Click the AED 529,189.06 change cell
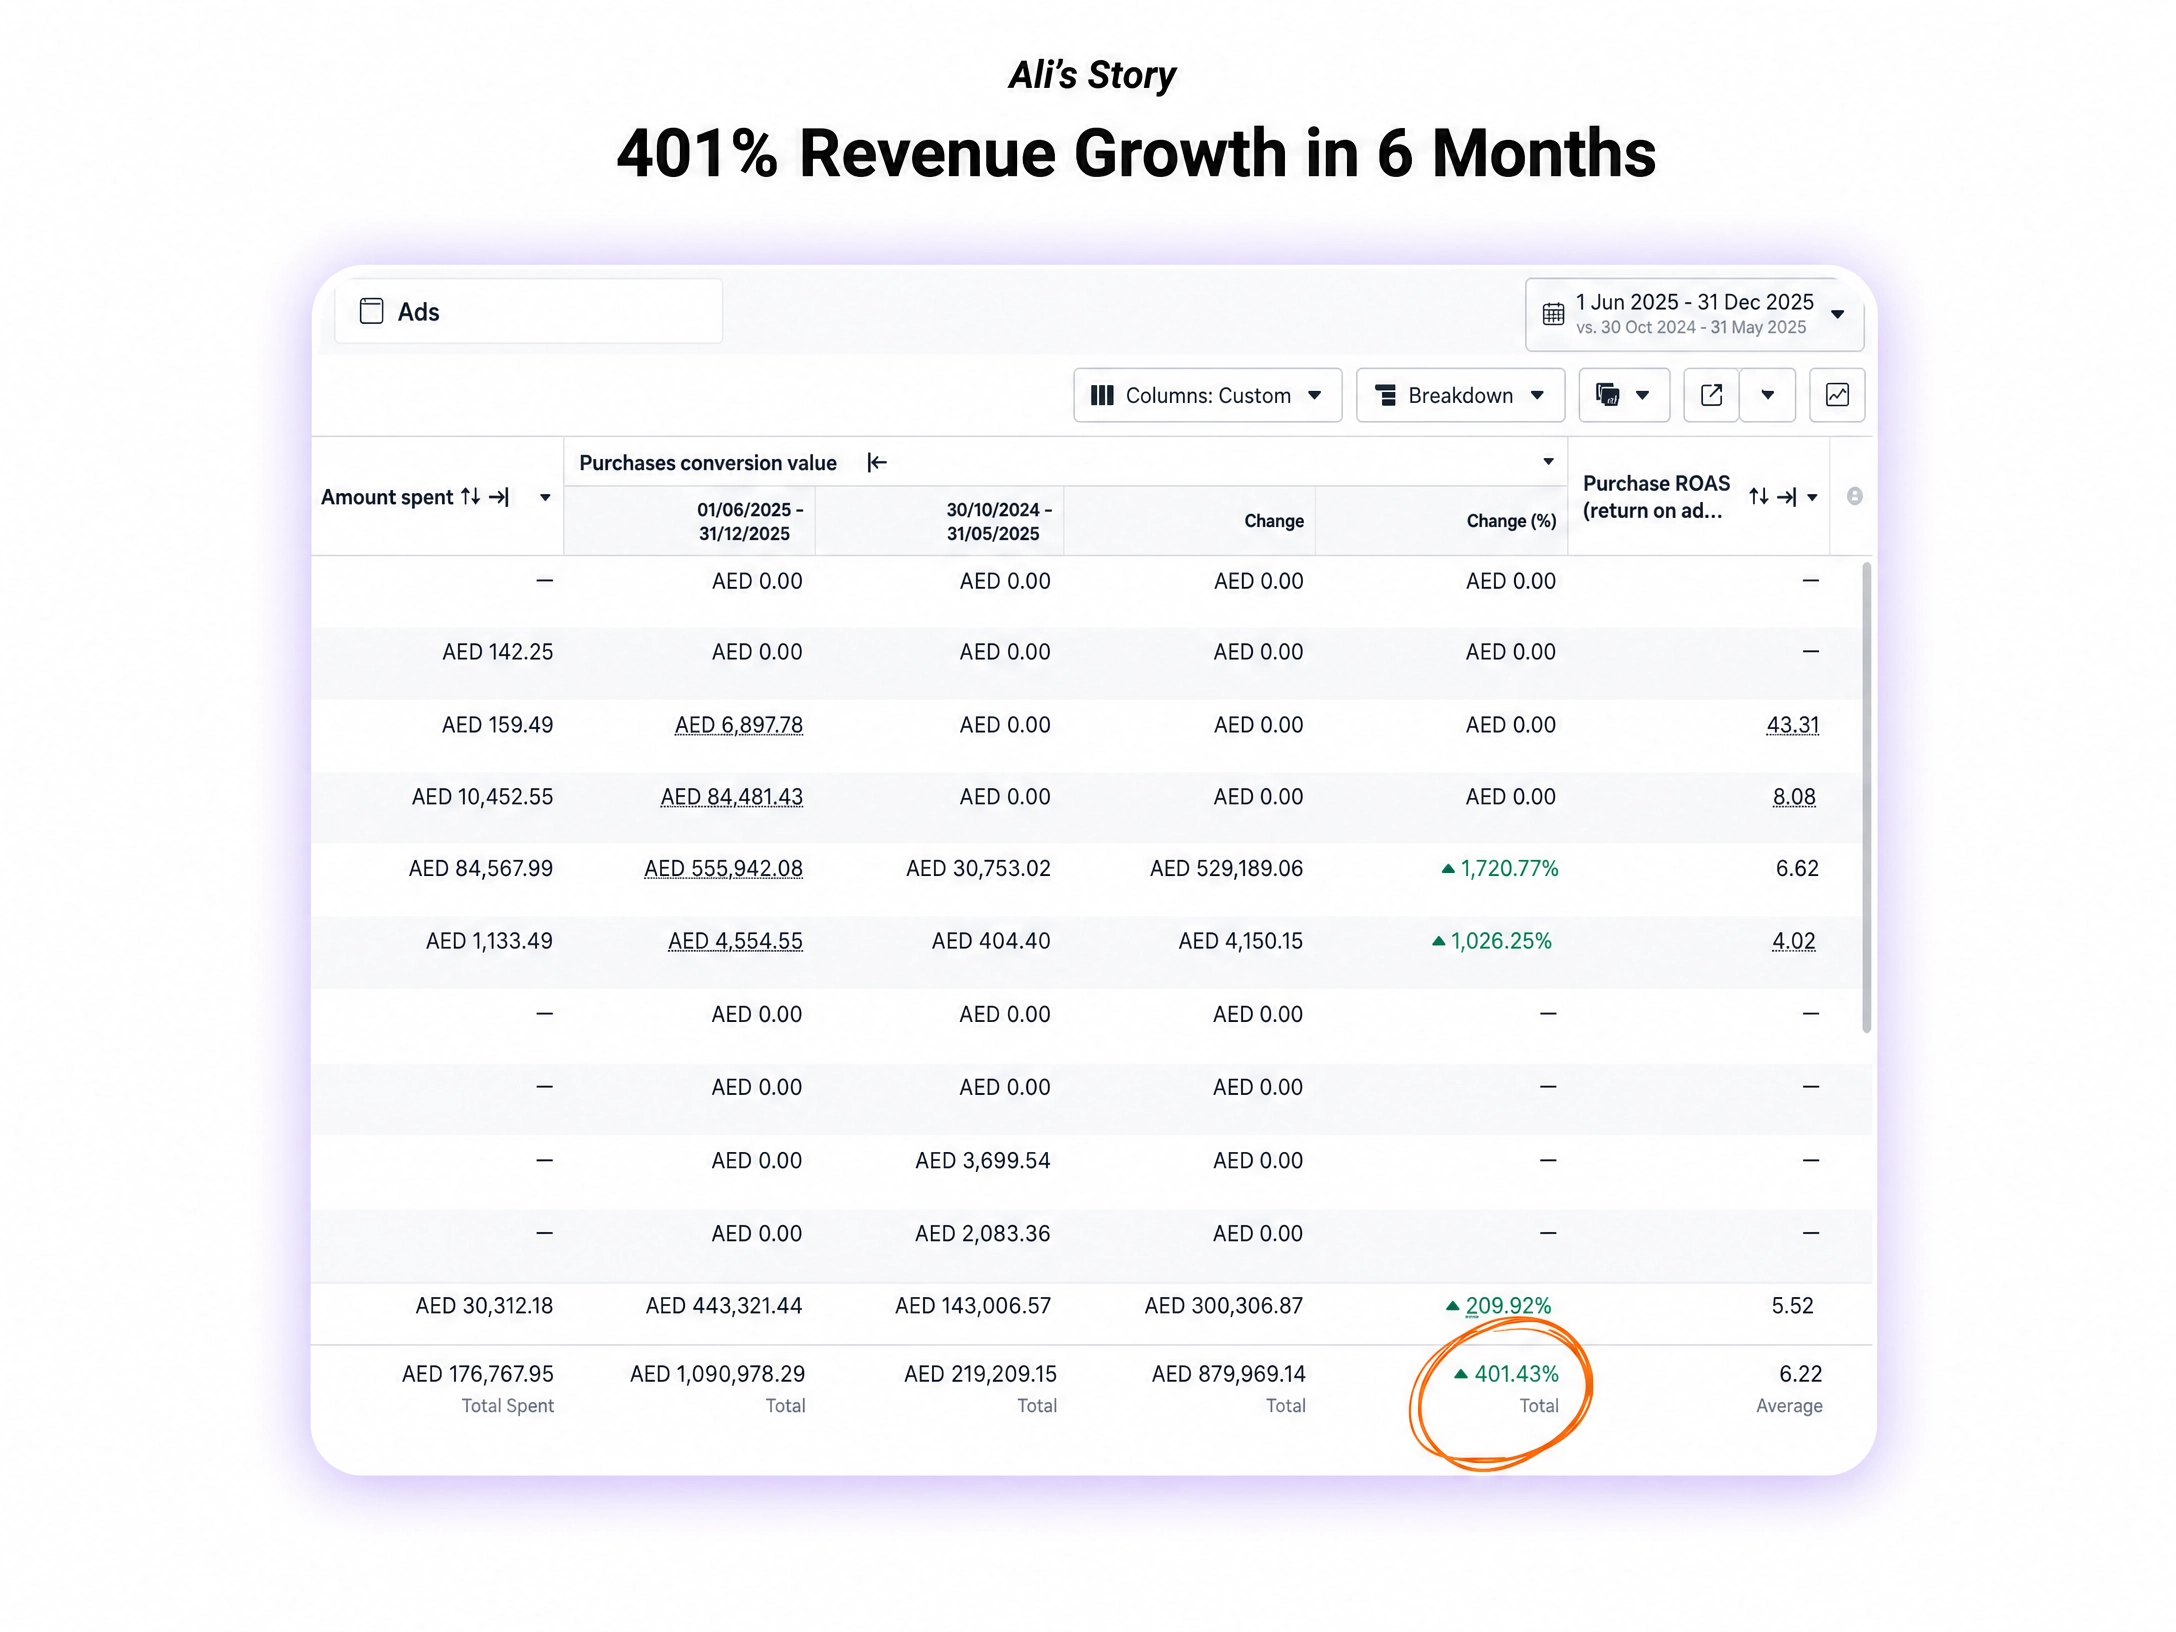This screenshot has height=1632, width=2176. click(1226, 868)
